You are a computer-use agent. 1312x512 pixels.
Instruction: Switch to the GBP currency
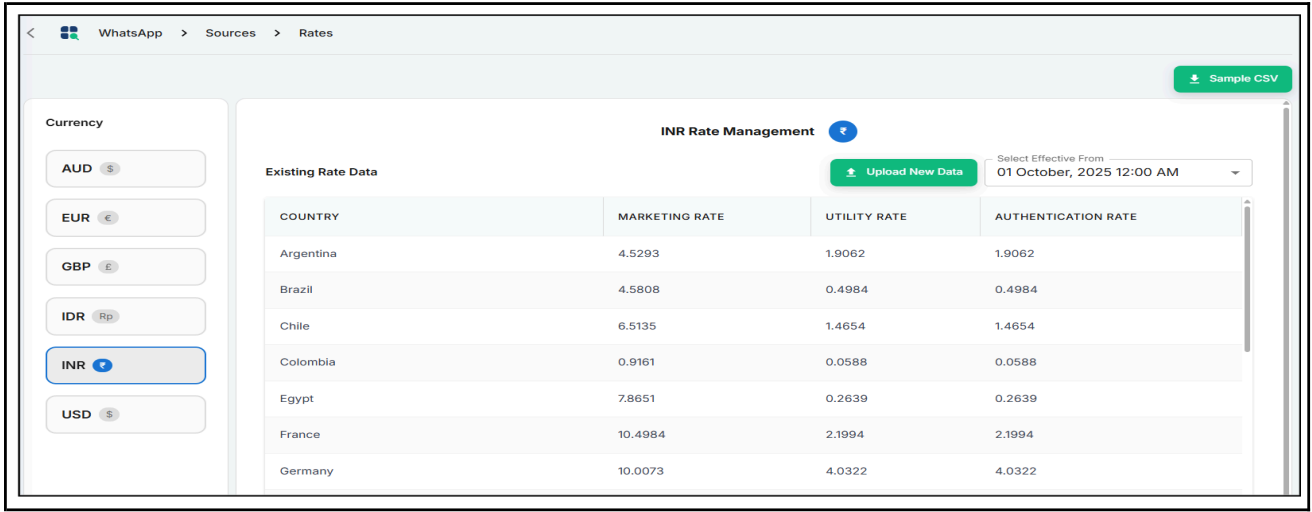(126, 267)
